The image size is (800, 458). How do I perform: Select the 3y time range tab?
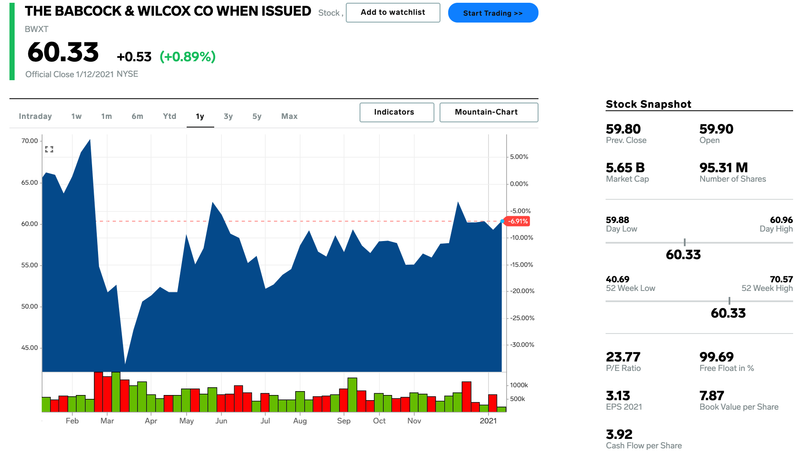[x=228, y=116]
